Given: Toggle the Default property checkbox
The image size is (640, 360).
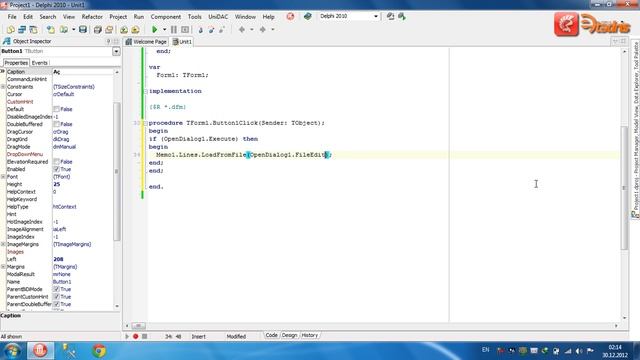Looking at the screenshot, I should click(x=56, y=109).
